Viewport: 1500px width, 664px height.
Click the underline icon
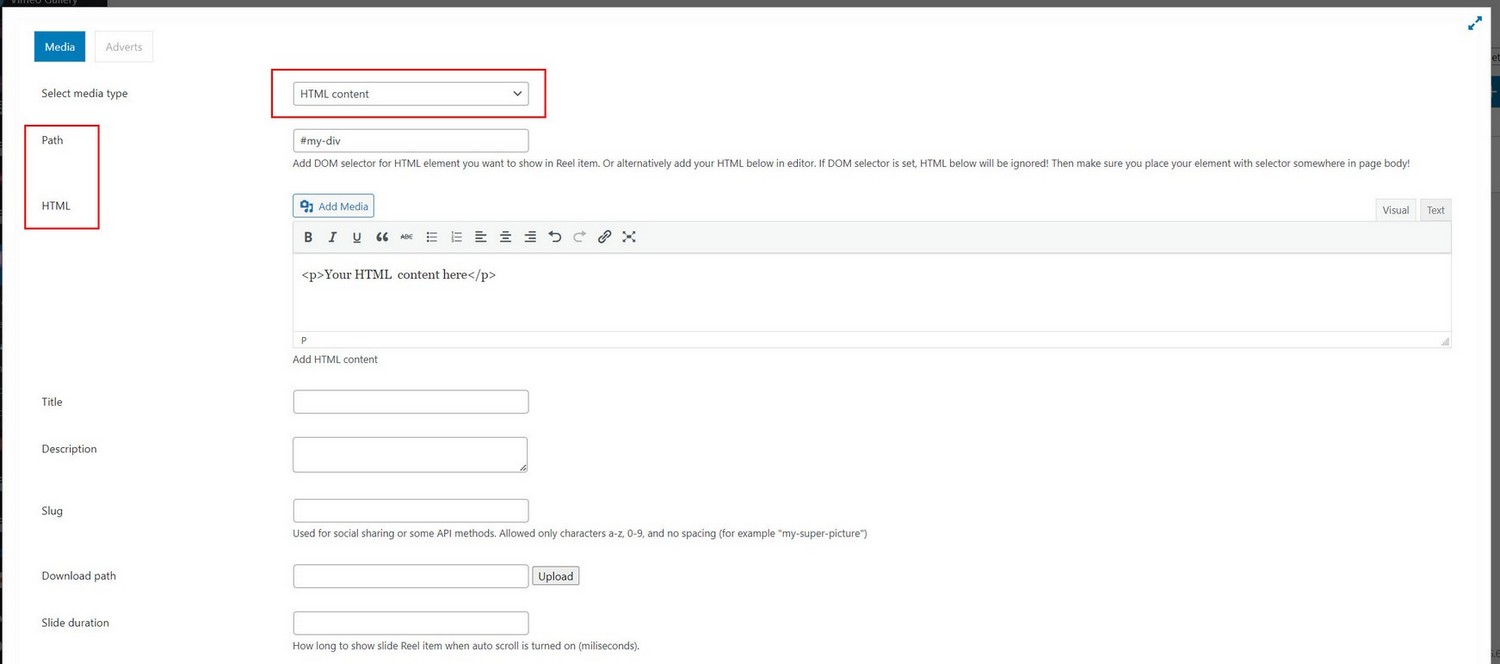point(357,237)
